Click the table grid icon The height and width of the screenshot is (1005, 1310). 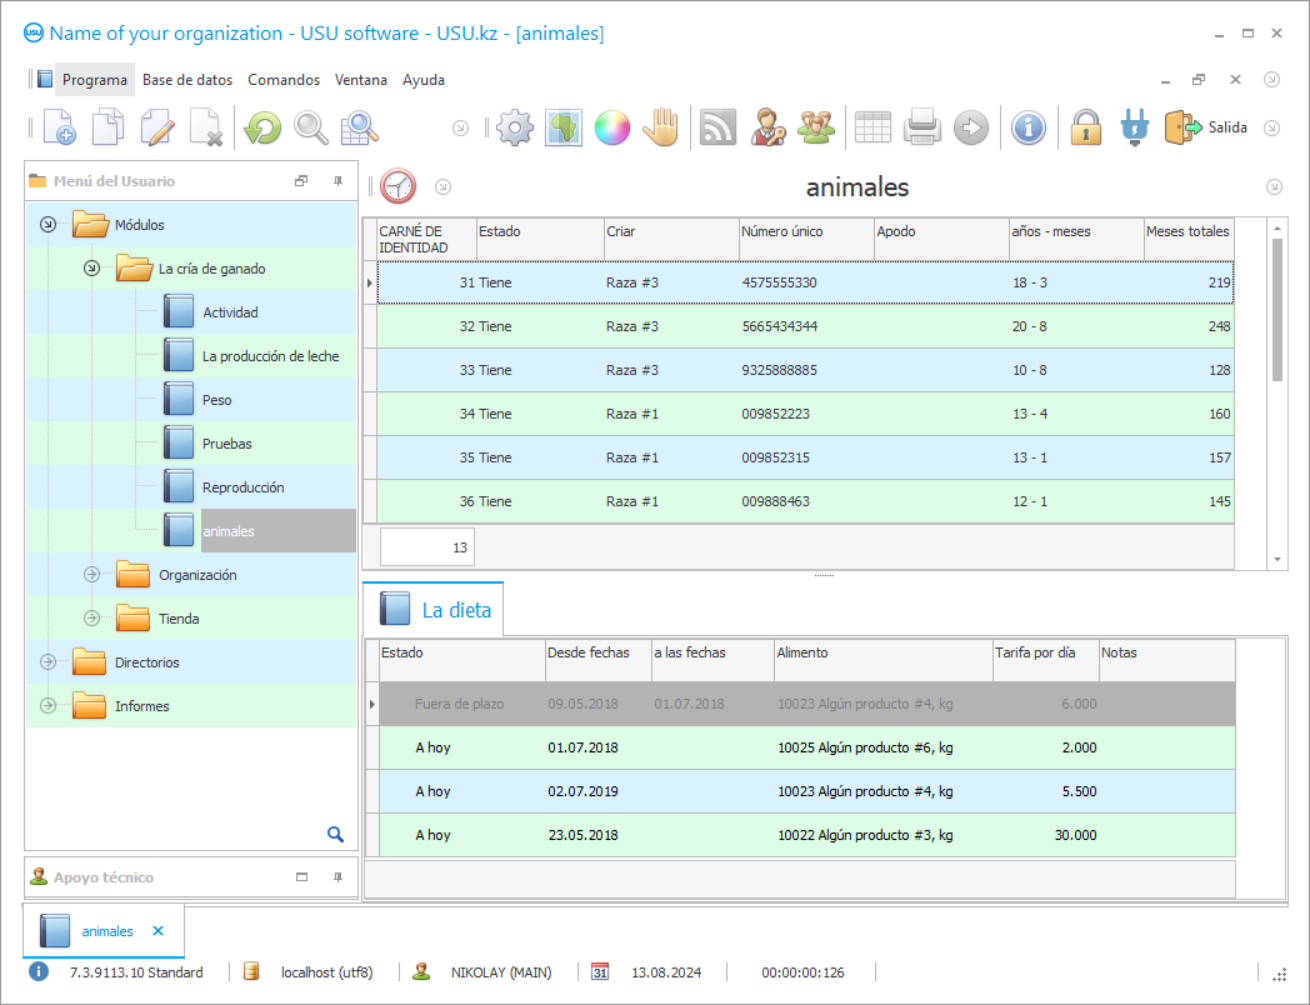[873, 128]
